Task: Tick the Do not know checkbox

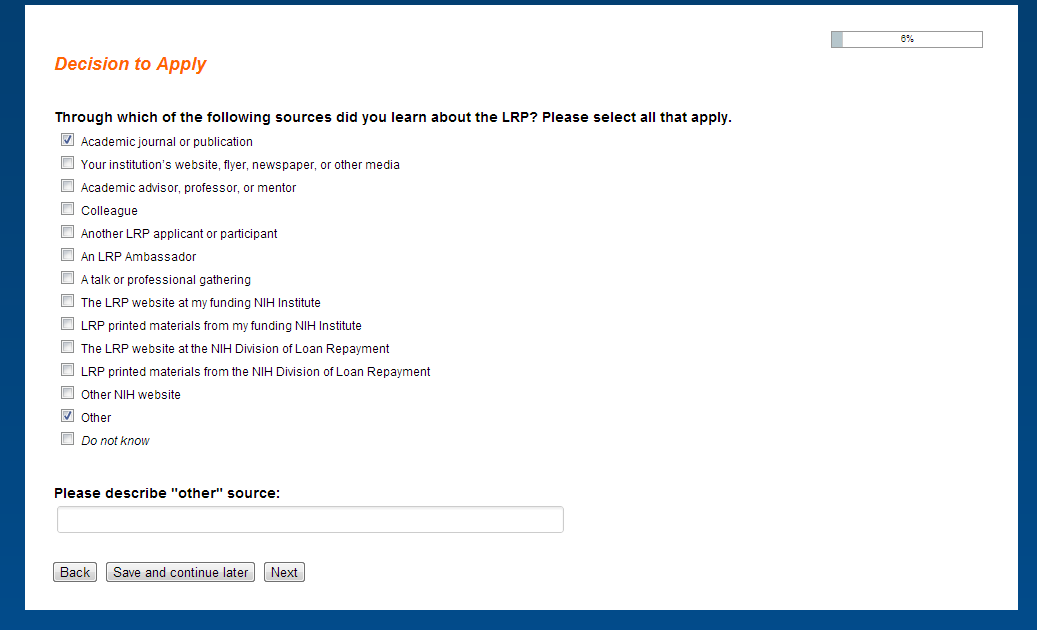Action: click(67, 439)
